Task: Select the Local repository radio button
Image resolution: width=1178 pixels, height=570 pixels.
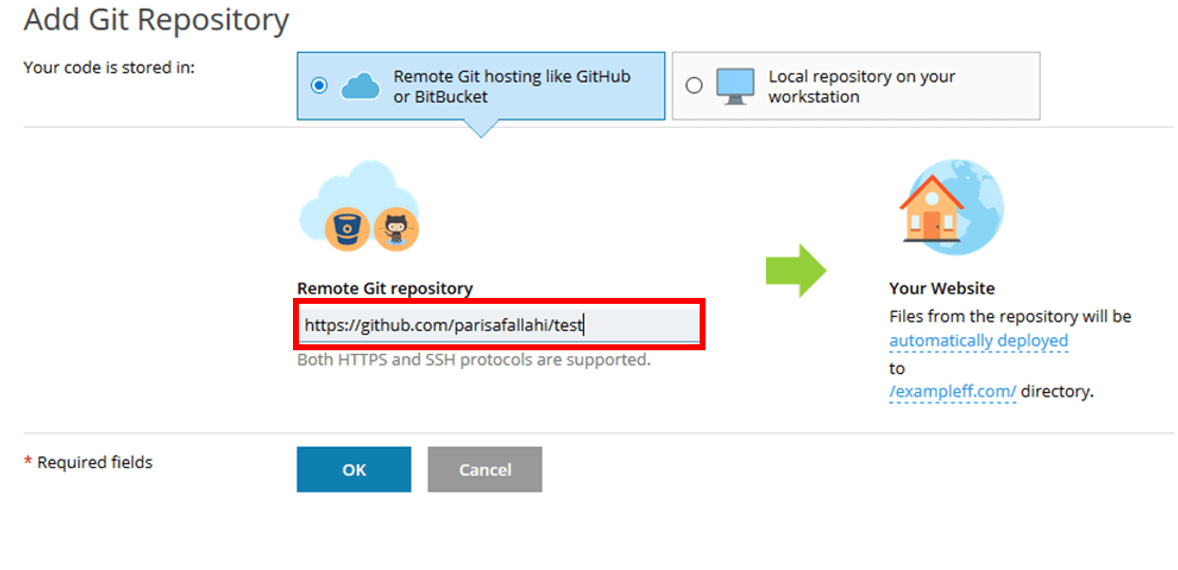Action: coord(694,86)
